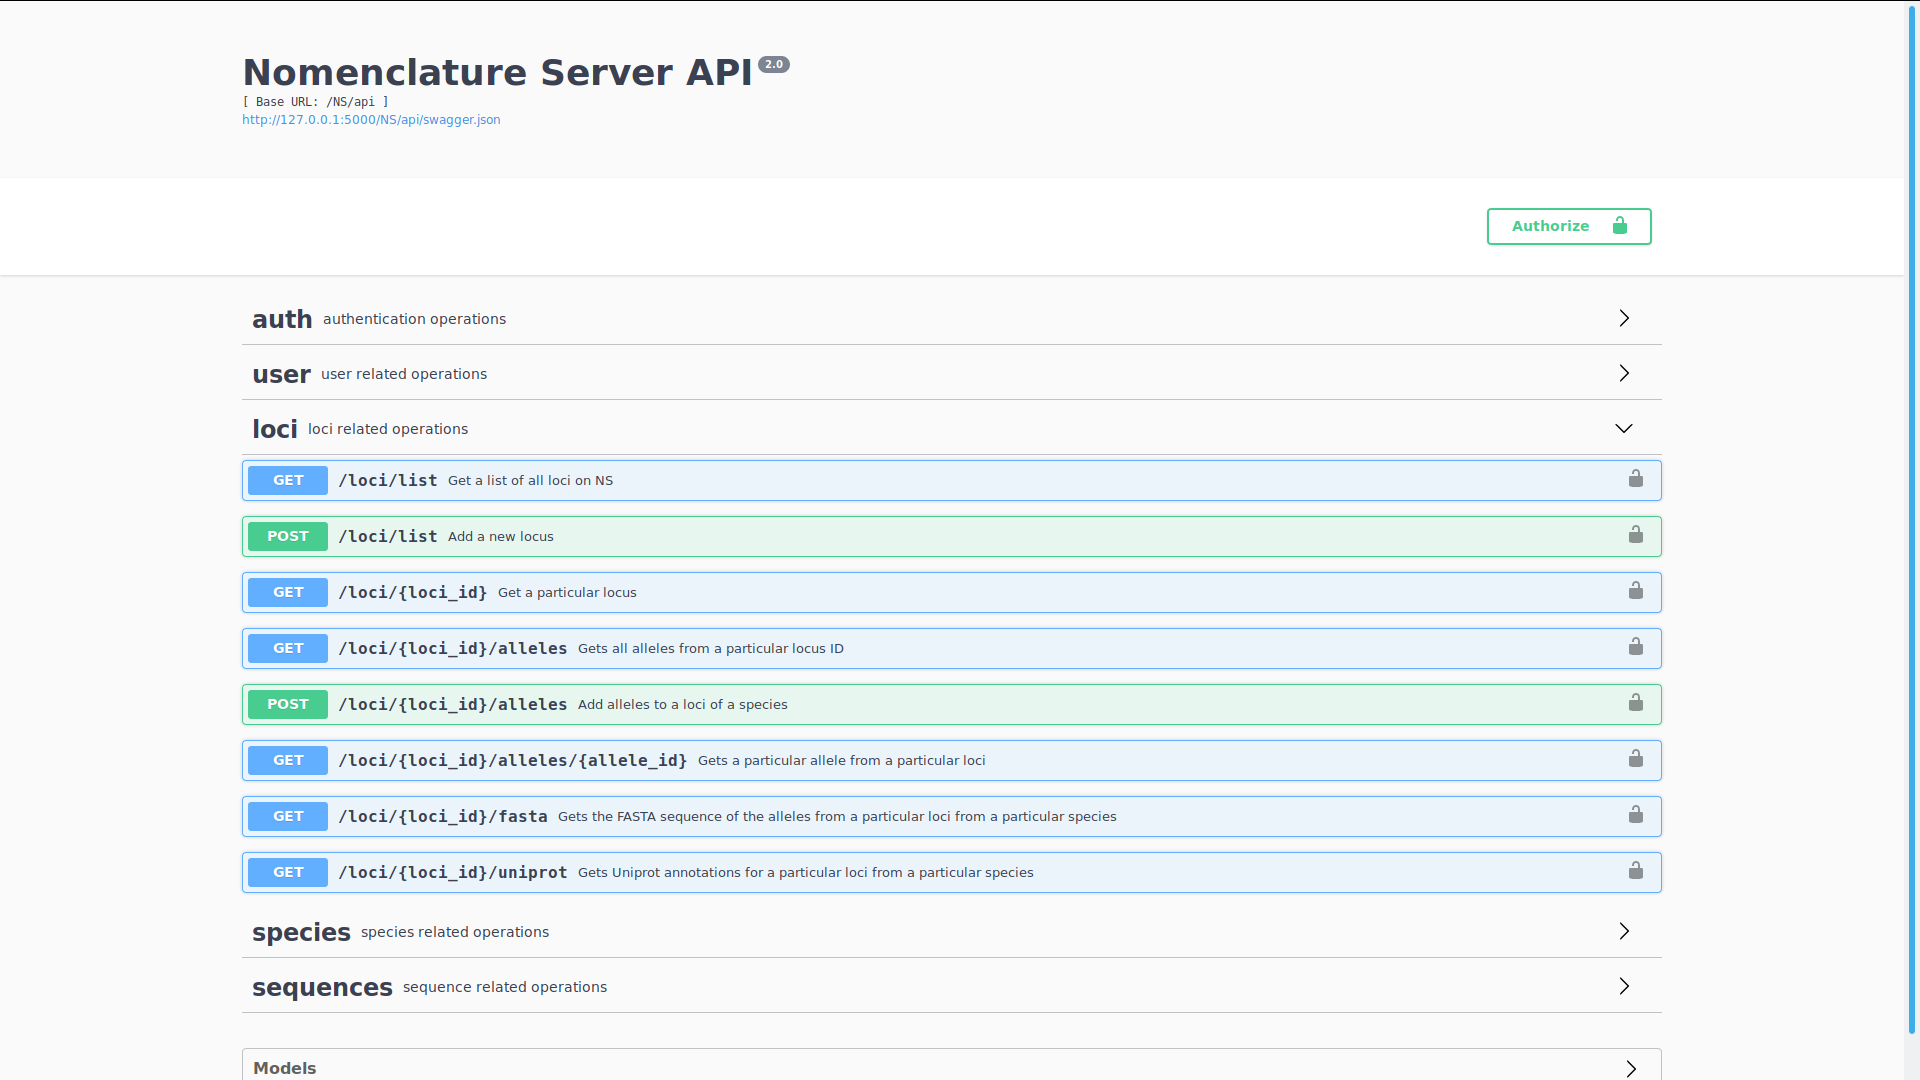Click the GET badge for /loci/{loci_id}/uniprot

(288, 872)
